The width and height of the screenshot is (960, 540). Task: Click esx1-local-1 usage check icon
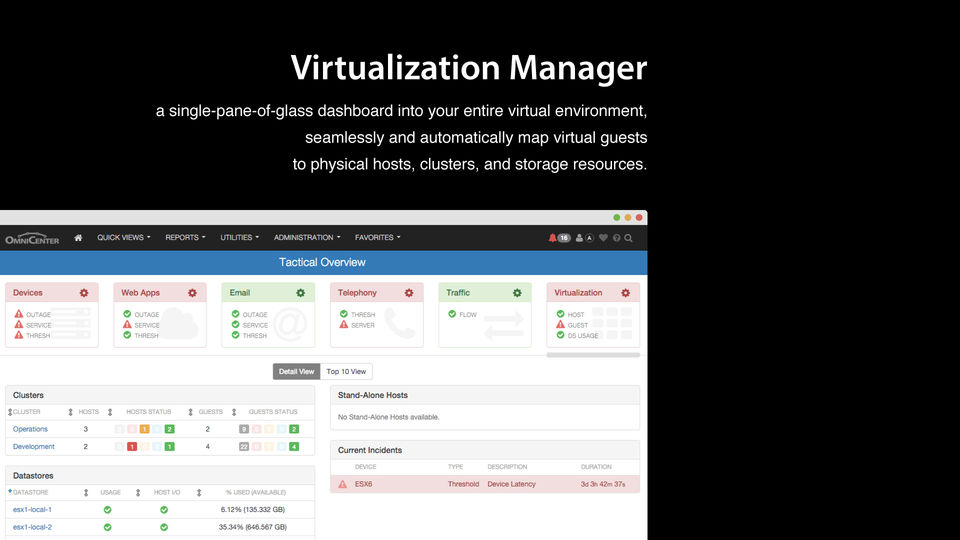[108, 509]
